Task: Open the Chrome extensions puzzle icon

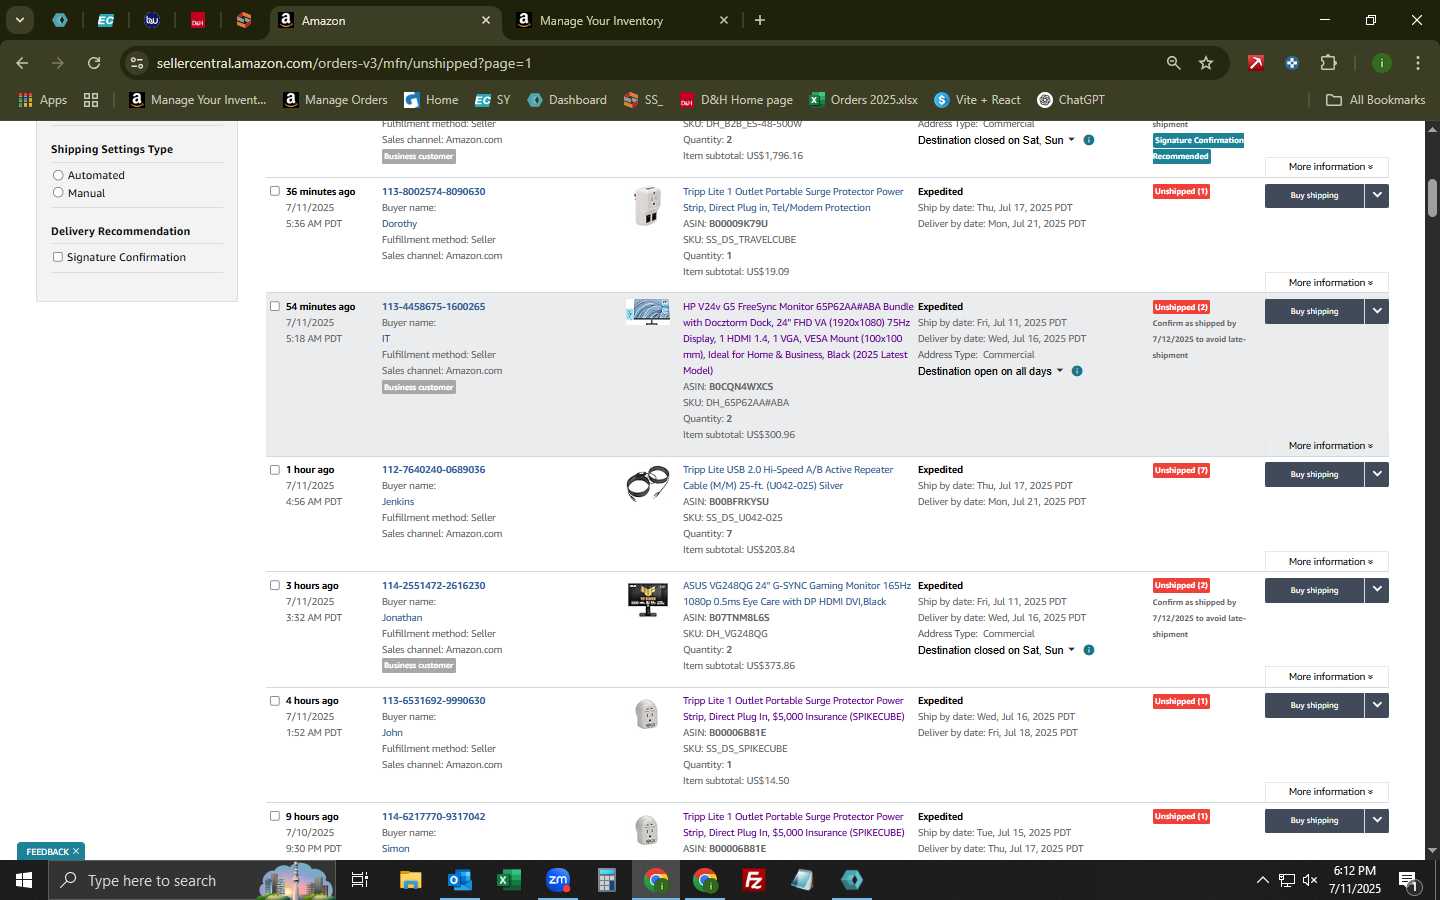Action: coord(1328,63)
